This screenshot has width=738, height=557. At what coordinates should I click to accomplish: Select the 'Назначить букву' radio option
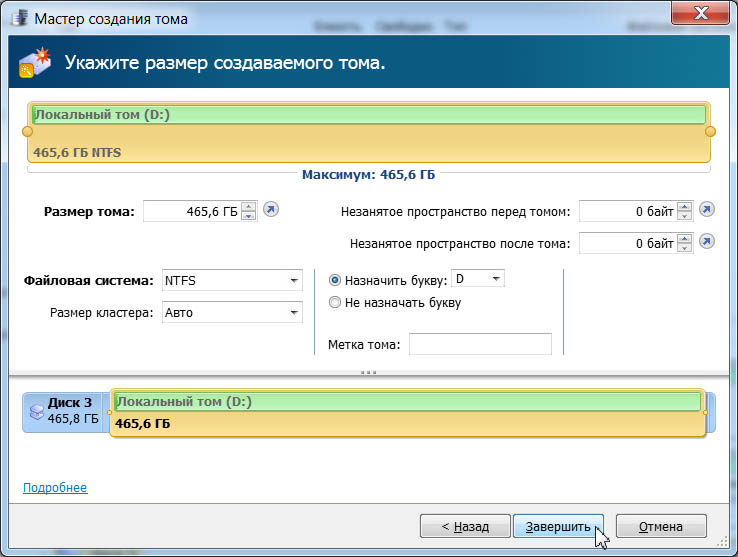point(335,280)
